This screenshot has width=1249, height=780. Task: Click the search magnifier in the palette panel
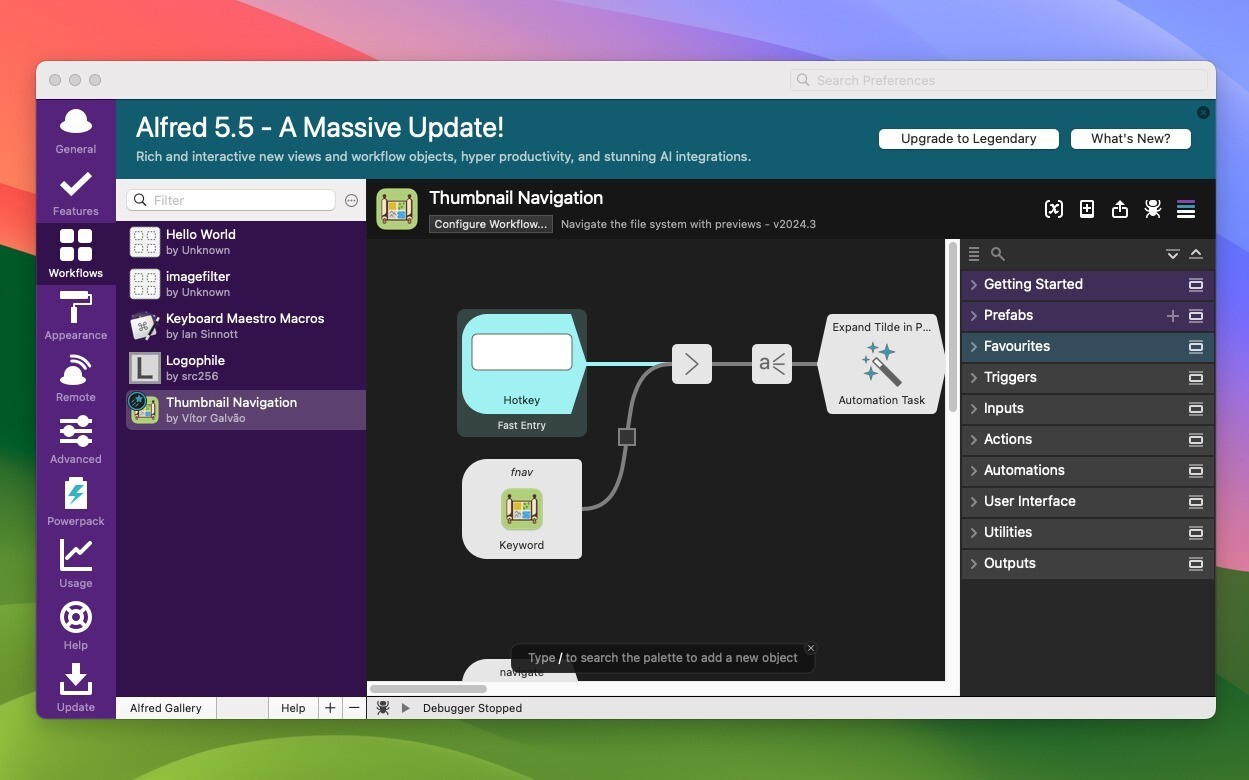click(997, 254)
